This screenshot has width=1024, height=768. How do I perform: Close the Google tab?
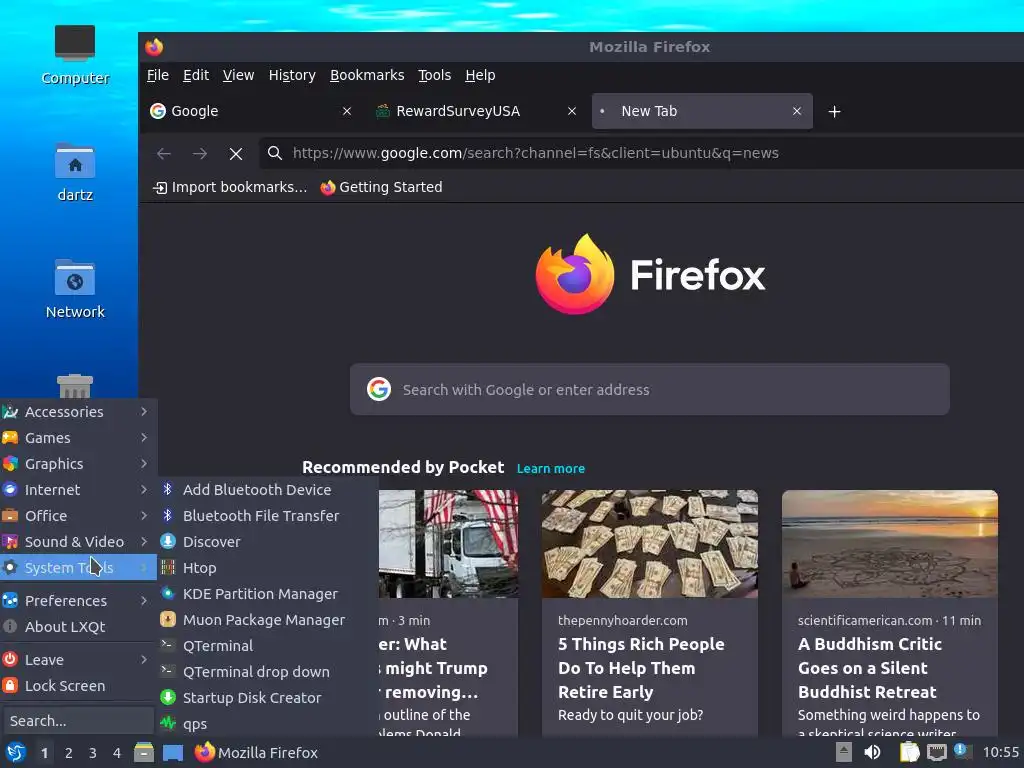[x=347, y=111]
